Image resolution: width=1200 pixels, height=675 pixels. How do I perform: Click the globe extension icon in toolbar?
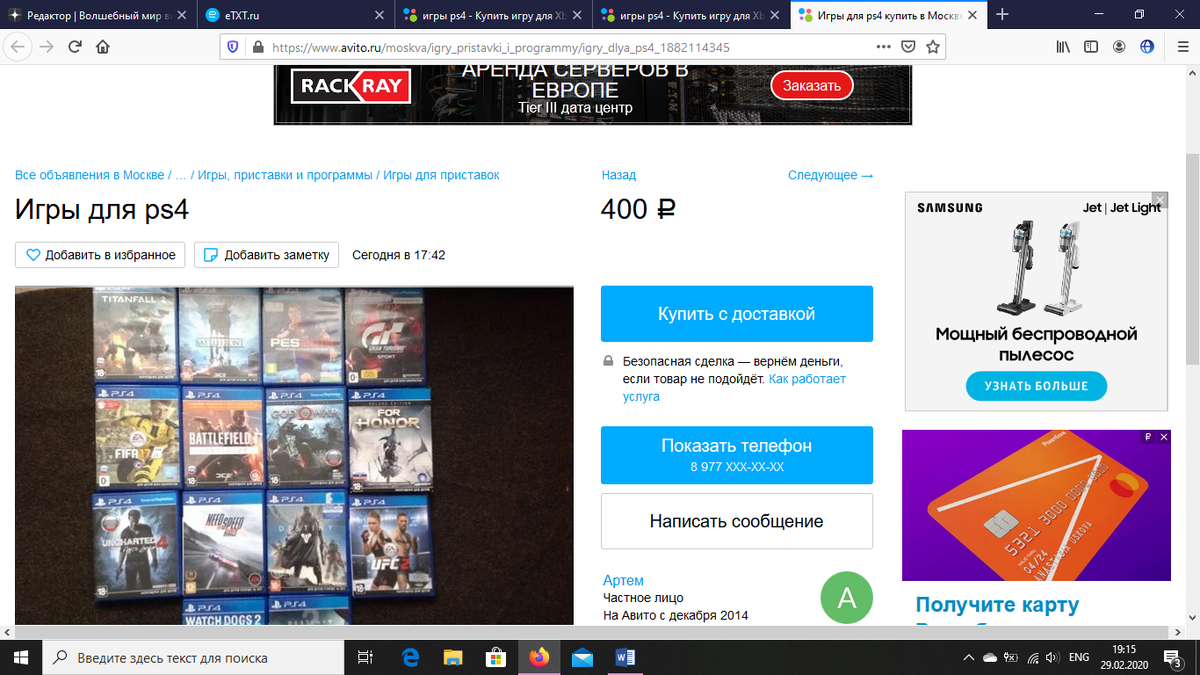tap(1147, 46)
